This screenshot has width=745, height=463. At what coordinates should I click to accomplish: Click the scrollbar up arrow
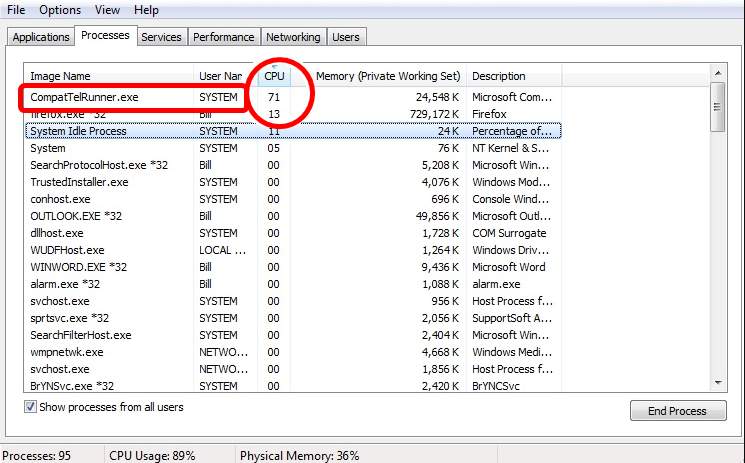pos(718,73)
